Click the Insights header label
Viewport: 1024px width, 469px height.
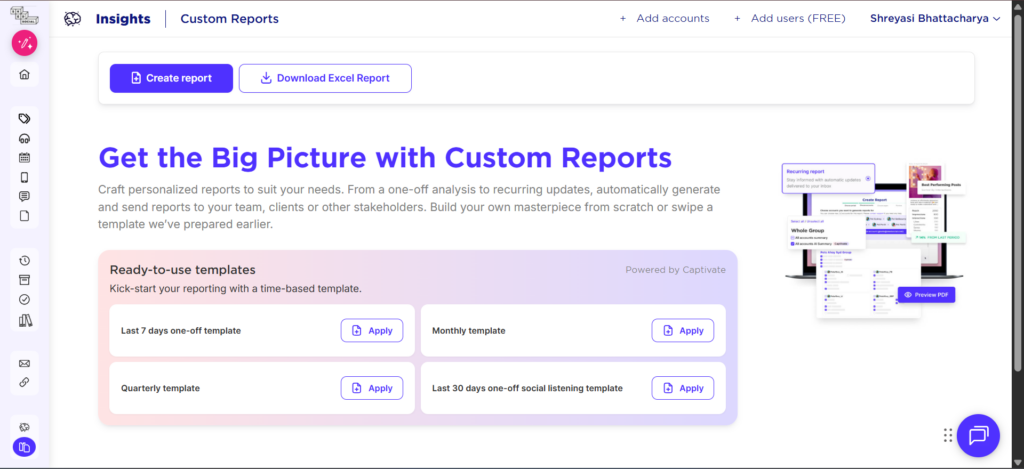pyautogui.click(x=123, y=19)
